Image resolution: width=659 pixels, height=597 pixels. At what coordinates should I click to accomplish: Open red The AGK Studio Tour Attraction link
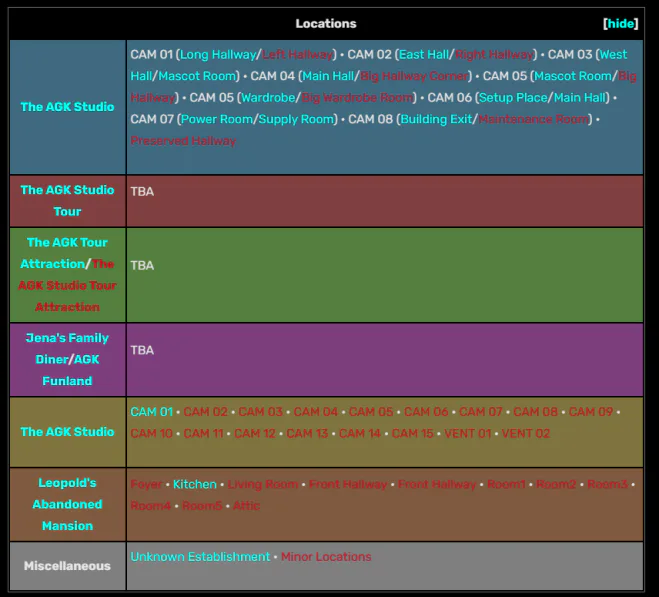[x=67, y=285]
